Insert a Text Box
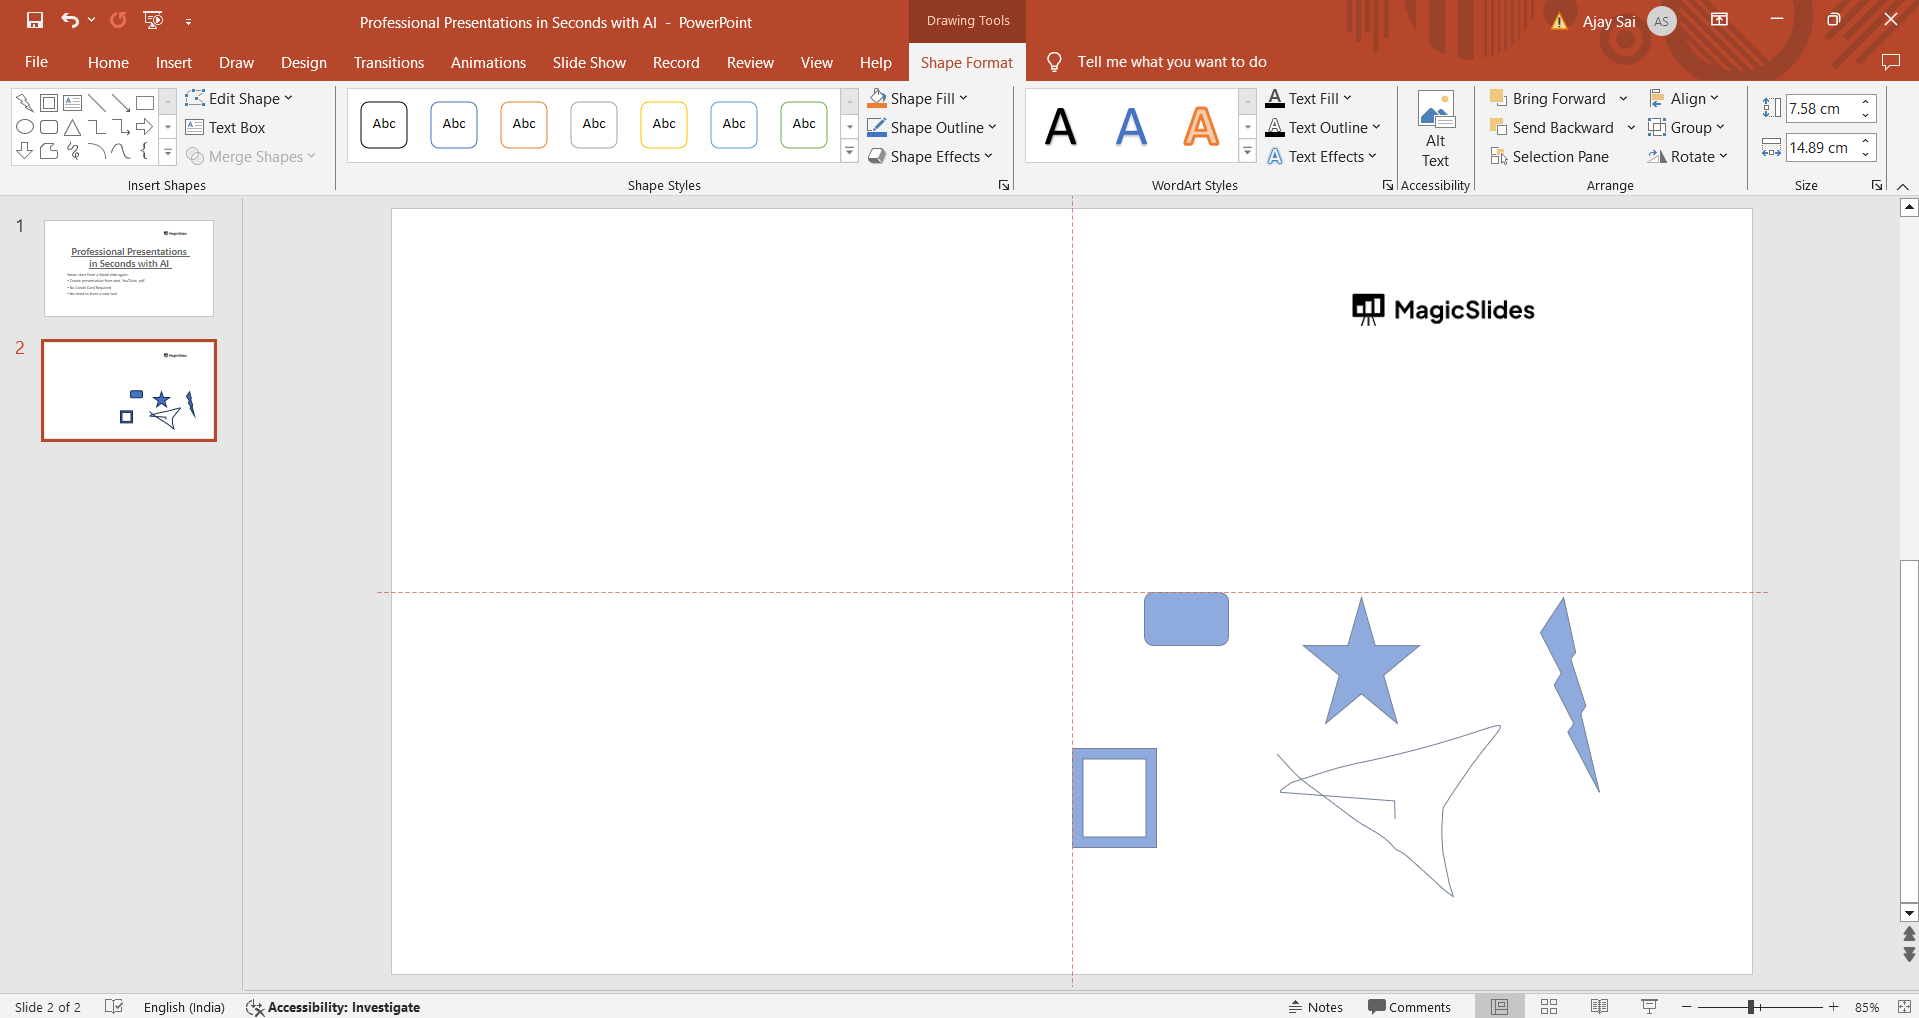 click(226, 128)
